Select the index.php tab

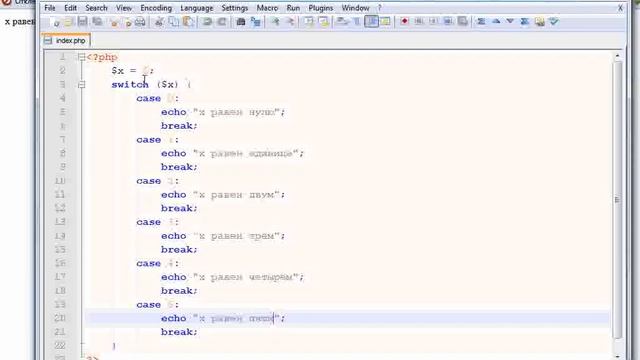click(x=66, y=40)
